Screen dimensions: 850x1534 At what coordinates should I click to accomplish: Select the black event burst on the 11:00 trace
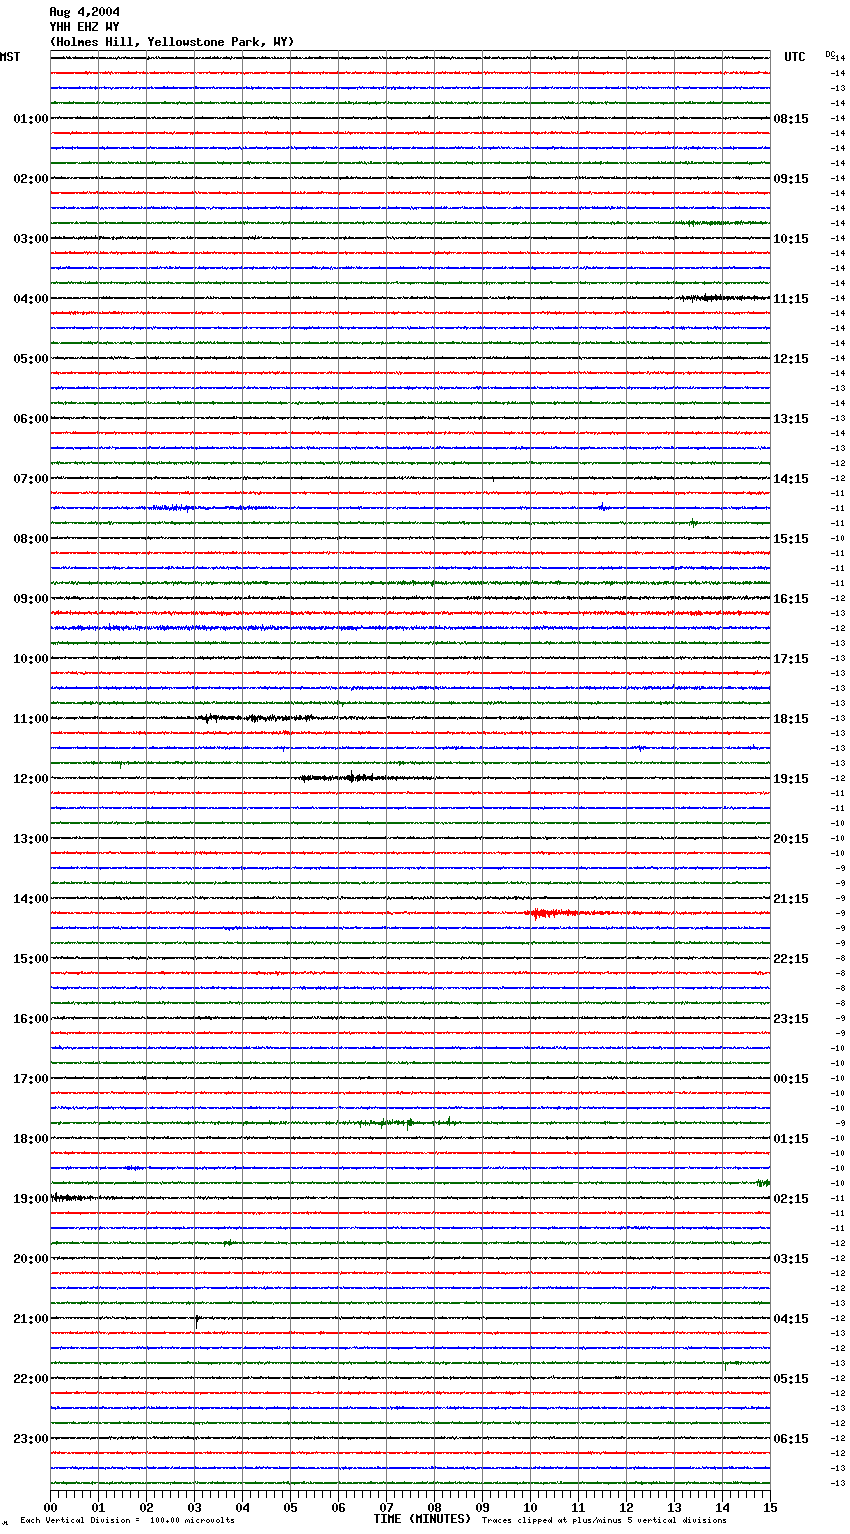(258, 718)
